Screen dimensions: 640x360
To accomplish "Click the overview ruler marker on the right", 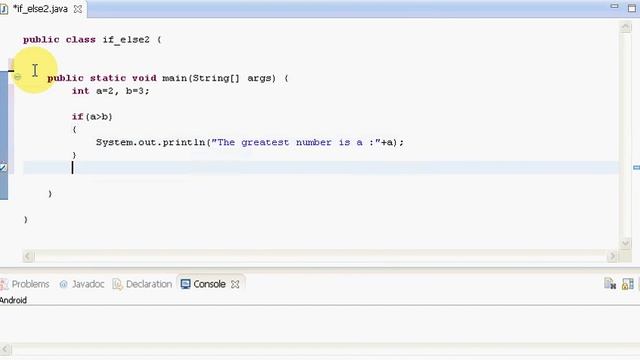I will [x=636, y=167].
